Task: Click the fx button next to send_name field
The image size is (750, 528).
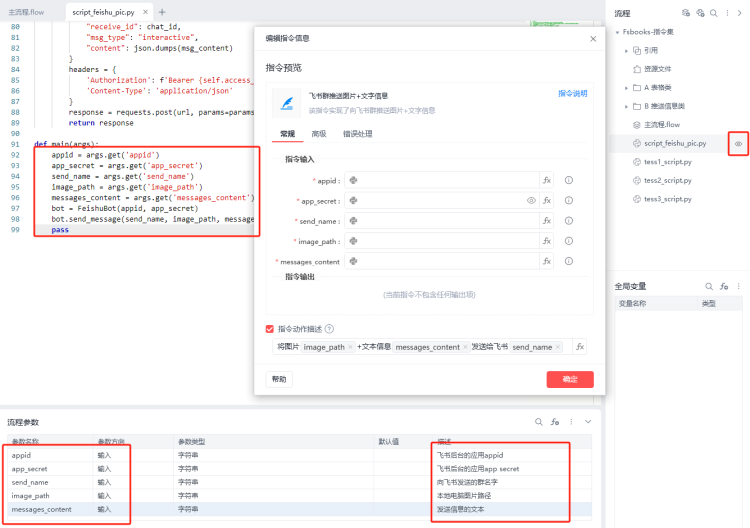Action: (547, 220)
